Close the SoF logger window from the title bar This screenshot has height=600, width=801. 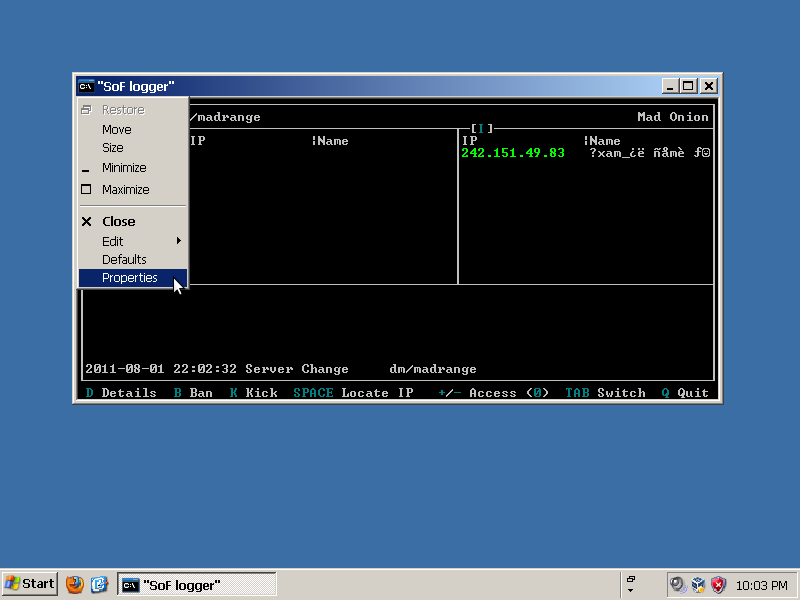tap(709, 86)
